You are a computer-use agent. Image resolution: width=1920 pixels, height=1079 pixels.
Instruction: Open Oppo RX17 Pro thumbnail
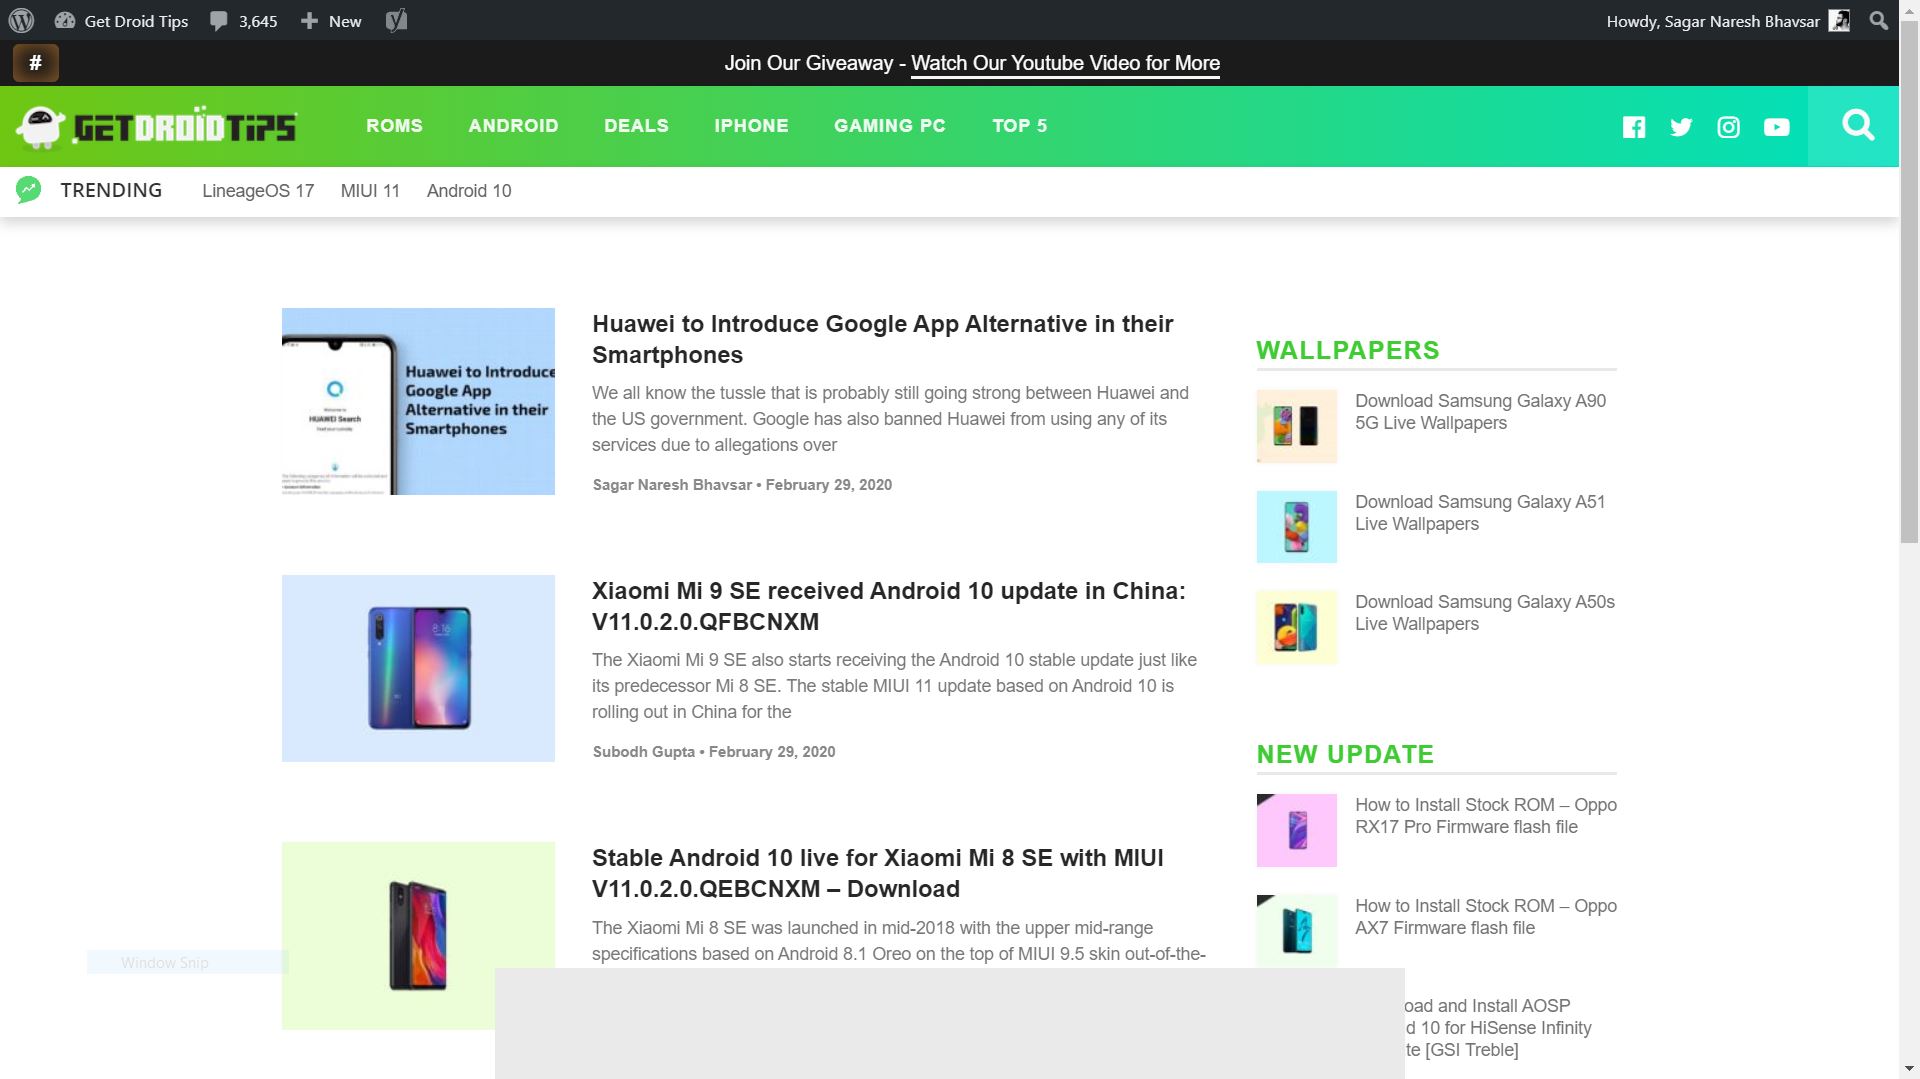[x=1297, y=830]
